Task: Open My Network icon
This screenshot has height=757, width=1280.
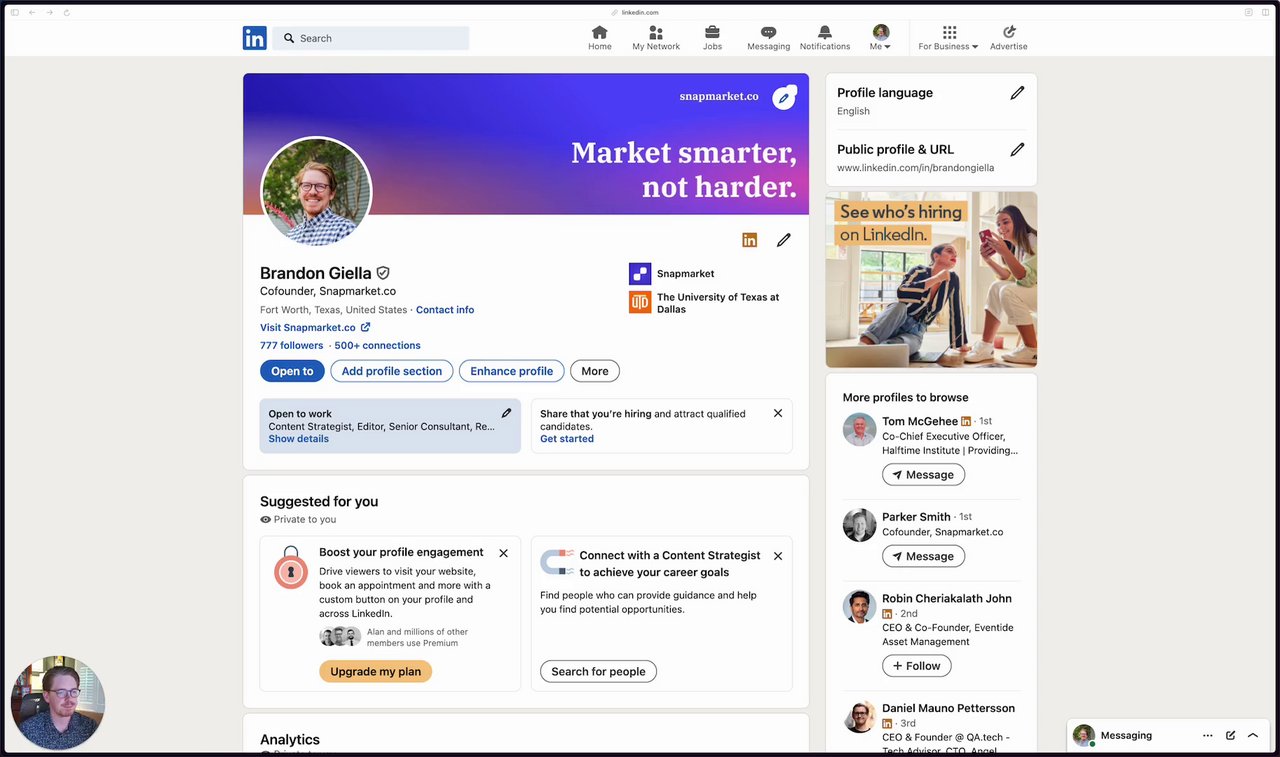Action: pos(656,38)
